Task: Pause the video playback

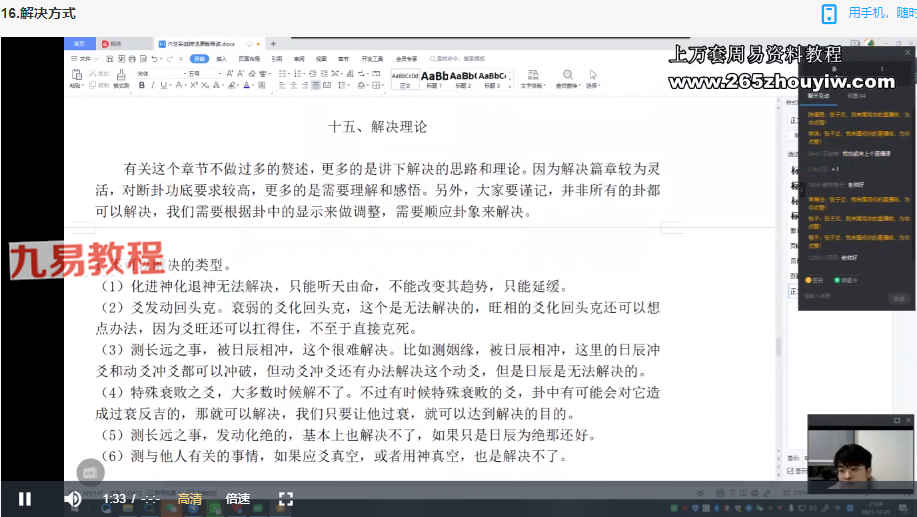Action: click(x=25, y=498)
